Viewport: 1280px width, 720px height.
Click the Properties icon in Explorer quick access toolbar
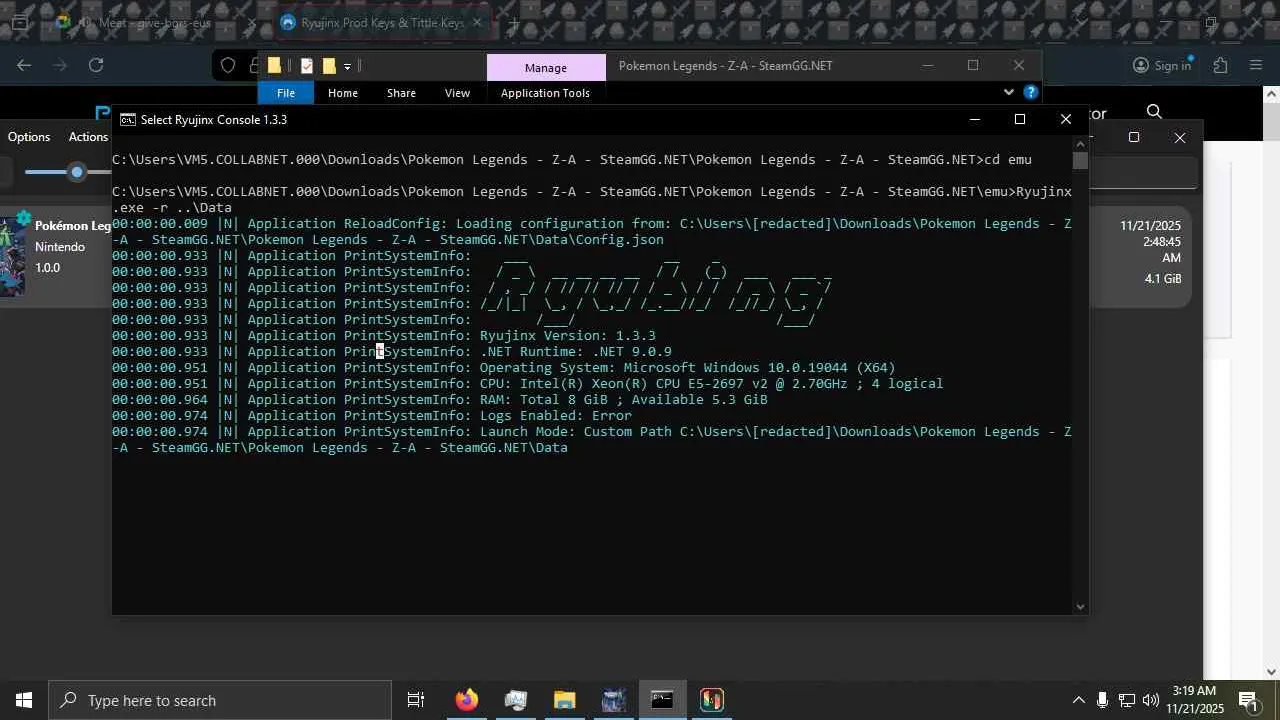(x=306, y=66)
